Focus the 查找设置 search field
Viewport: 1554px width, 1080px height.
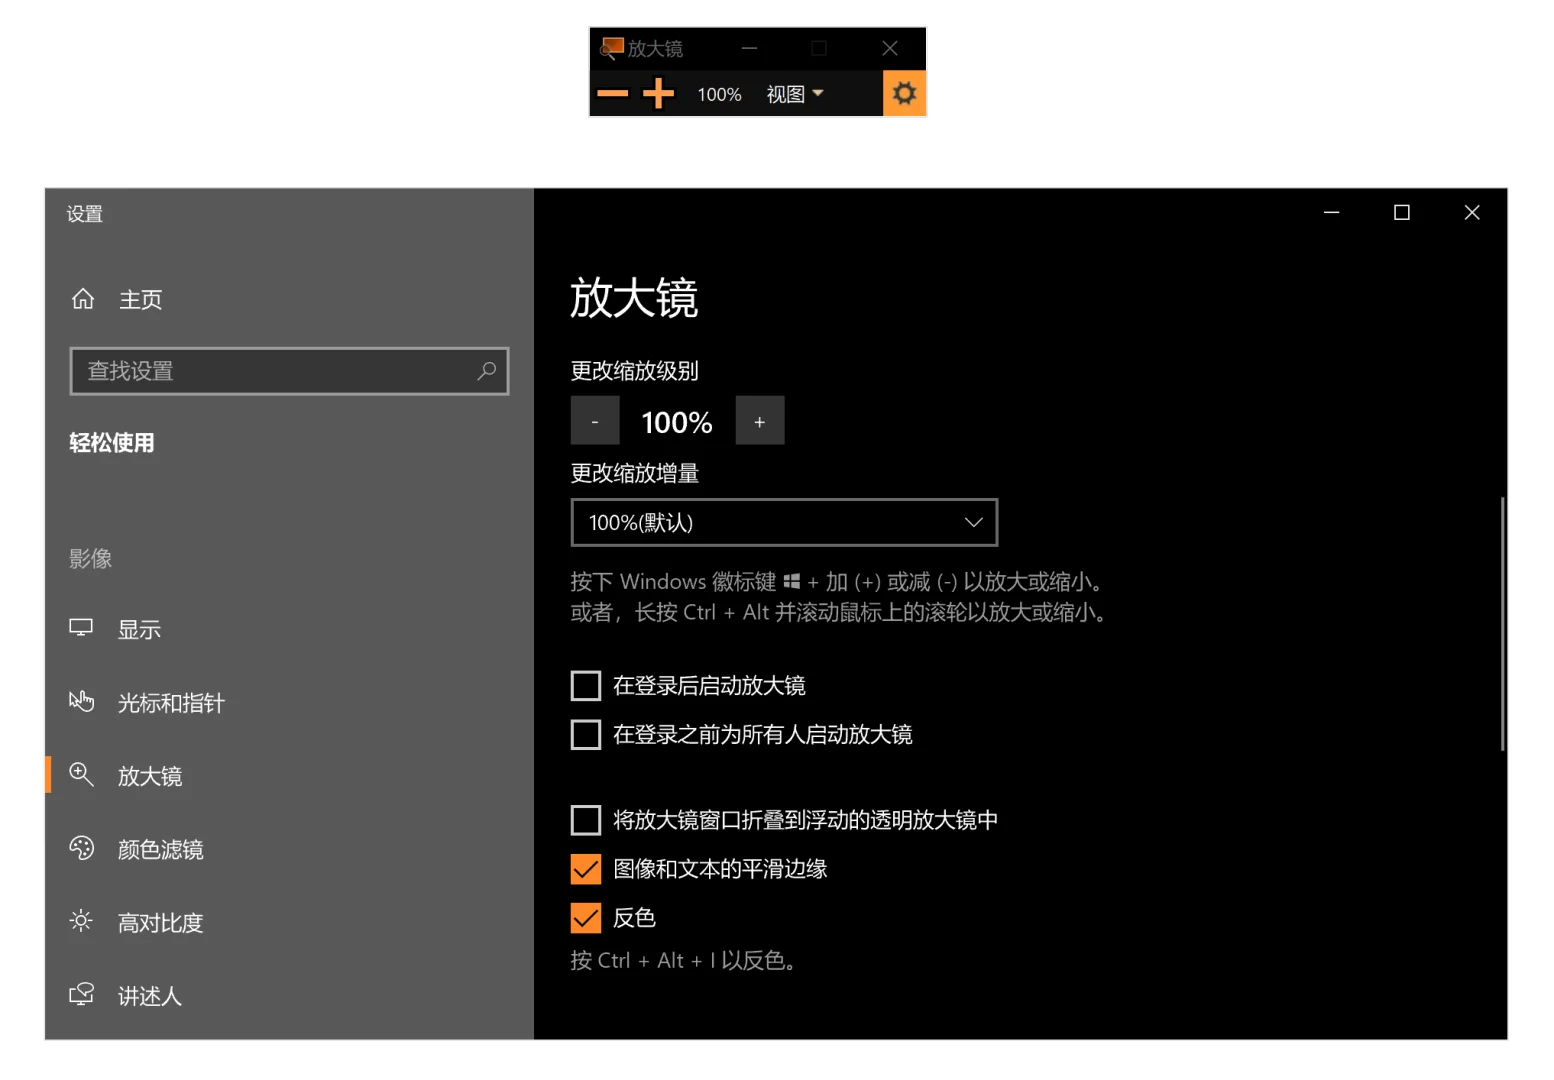pyautogui.click(x=289, y=371)
